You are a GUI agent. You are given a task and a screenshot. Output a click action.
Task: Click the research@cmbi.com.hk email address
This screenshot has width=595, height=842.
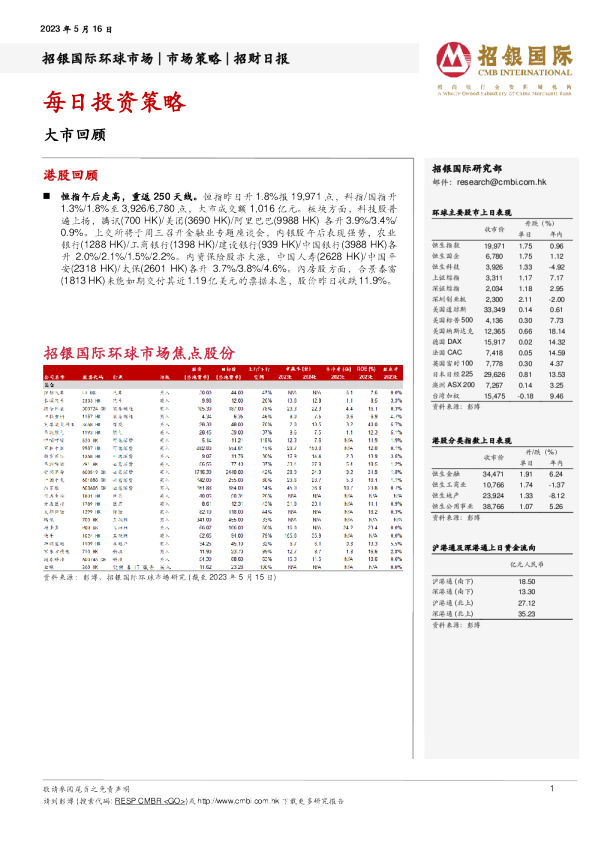(502, 182)
